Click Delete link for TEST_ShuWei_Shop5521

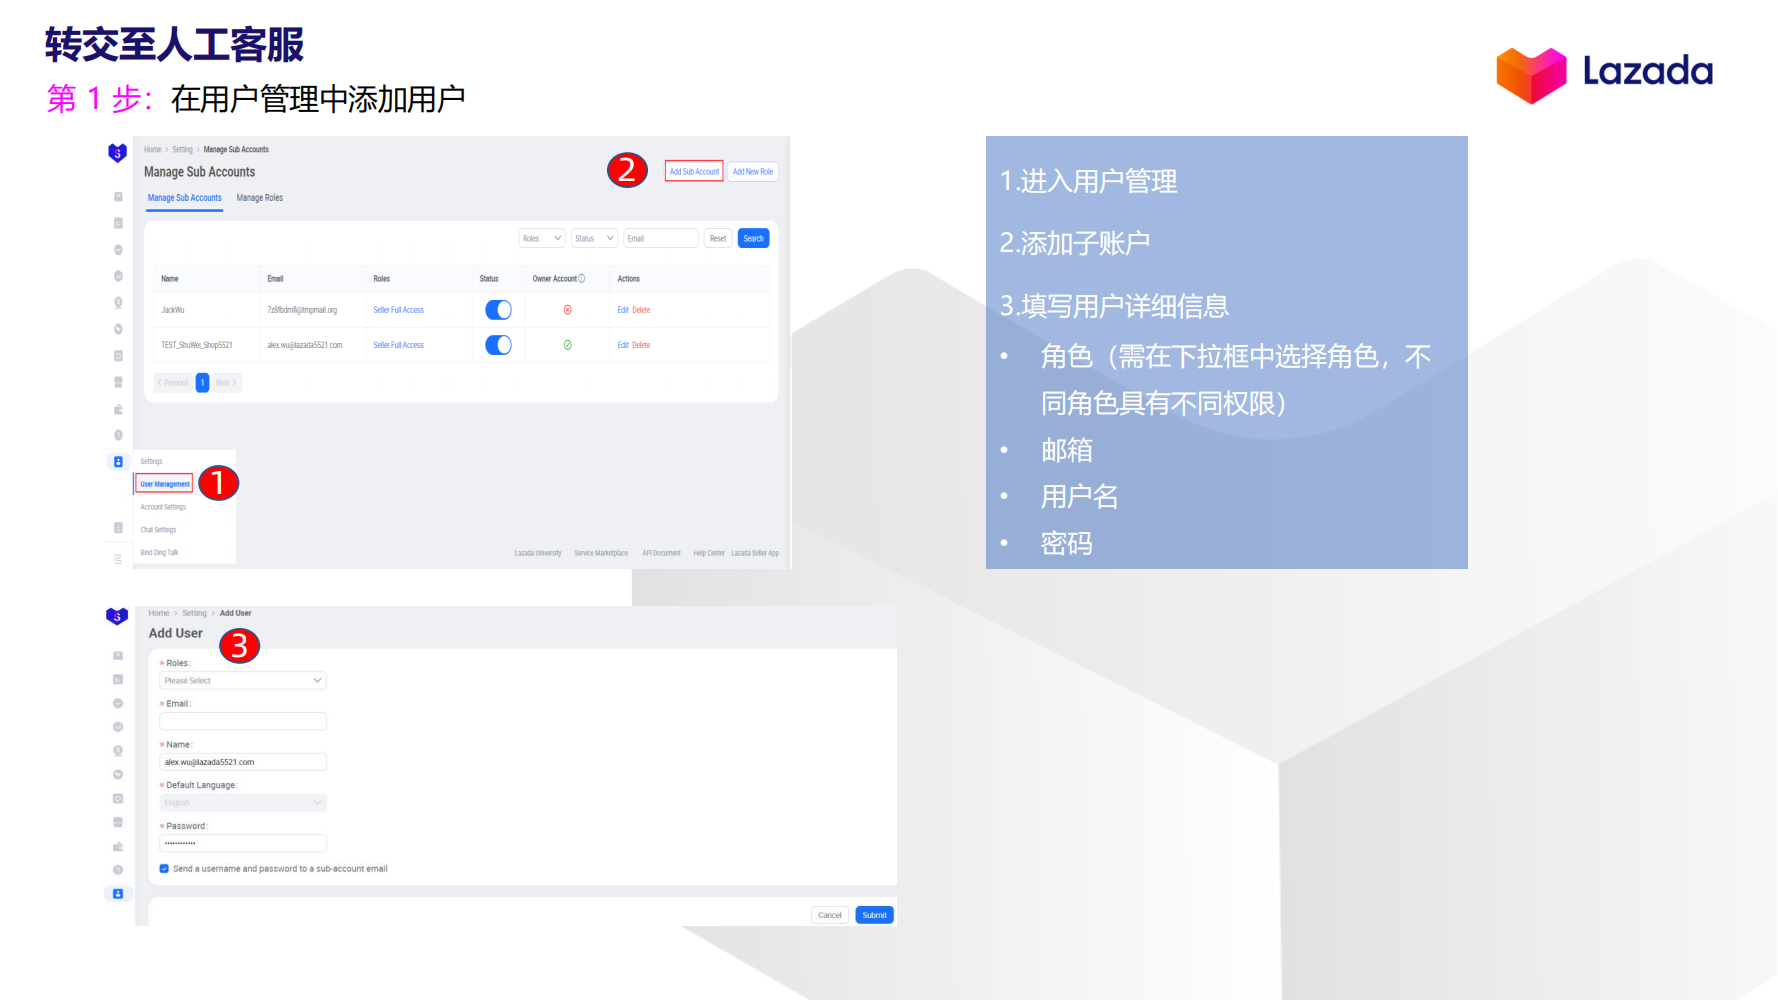pos(641,345)
